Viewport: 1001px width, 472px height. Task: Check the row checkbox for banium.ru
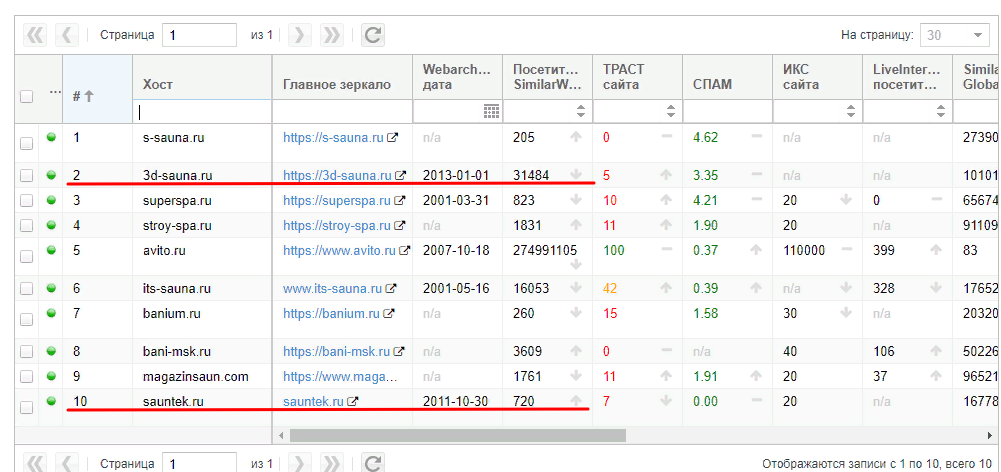tap(26, 320)
